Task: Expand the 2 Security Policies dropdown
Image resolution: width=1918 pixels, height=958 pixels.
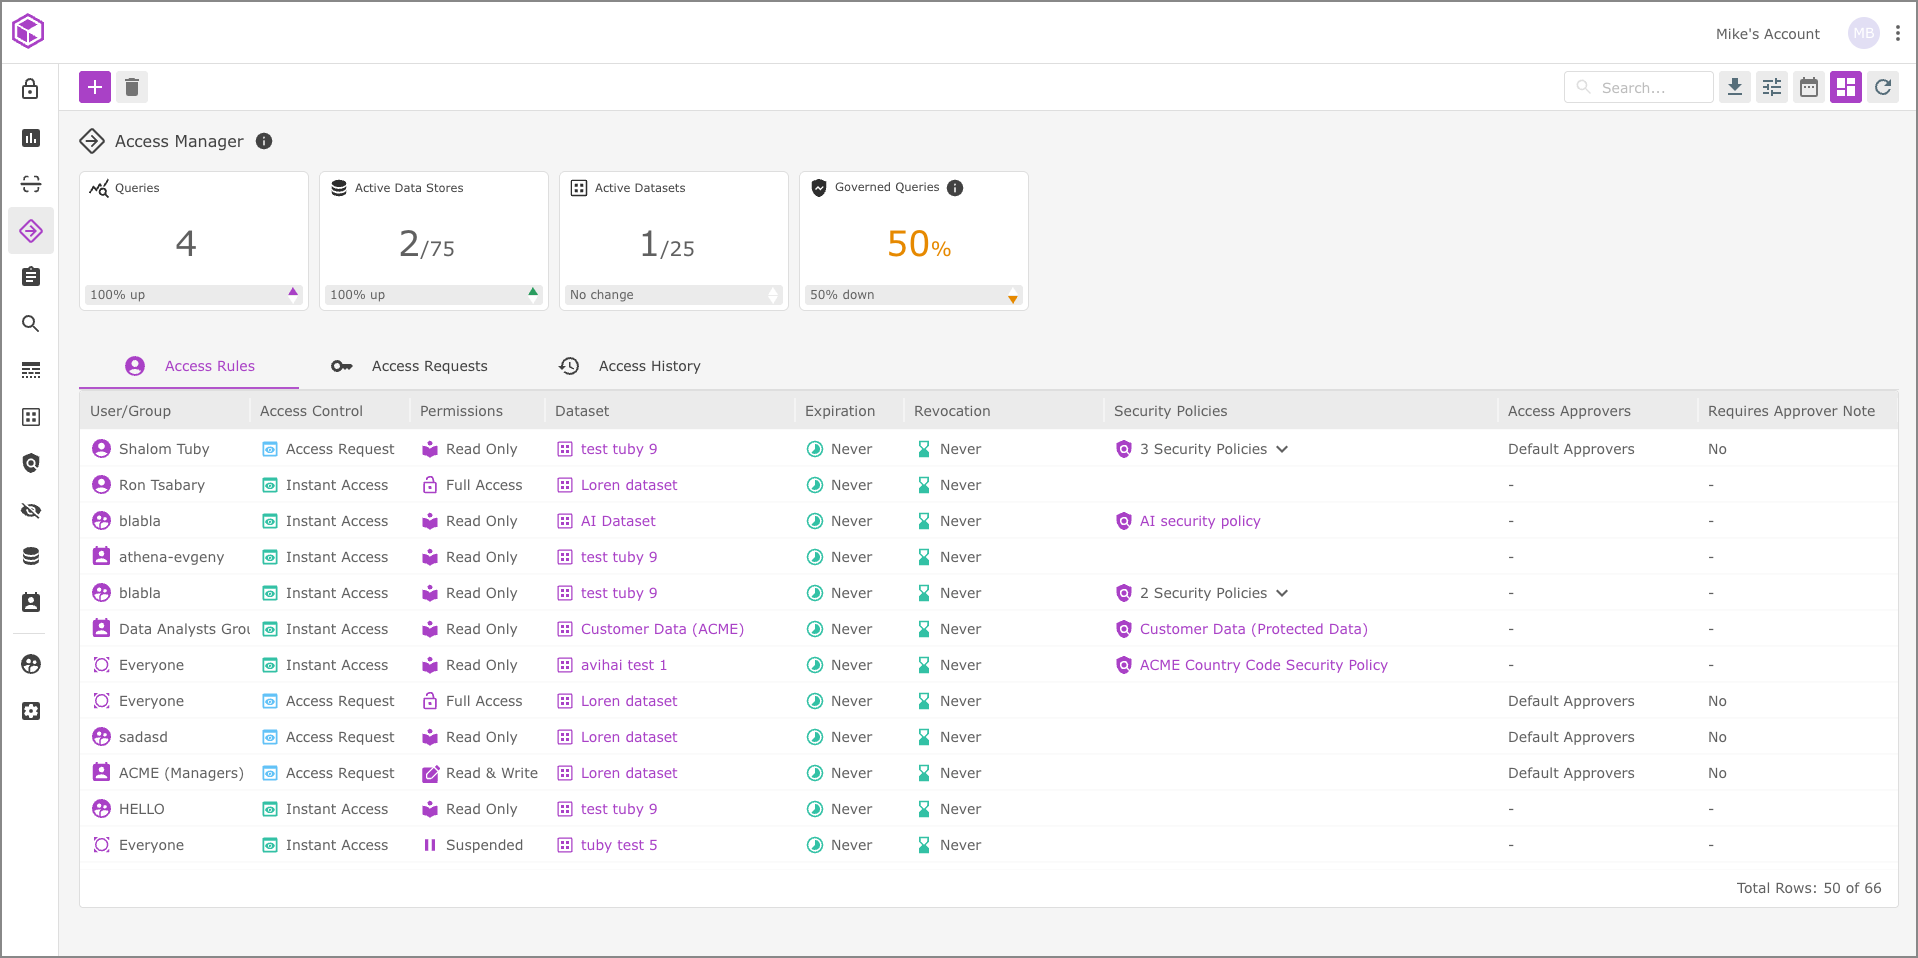Action: click(x=1282, y=593)
